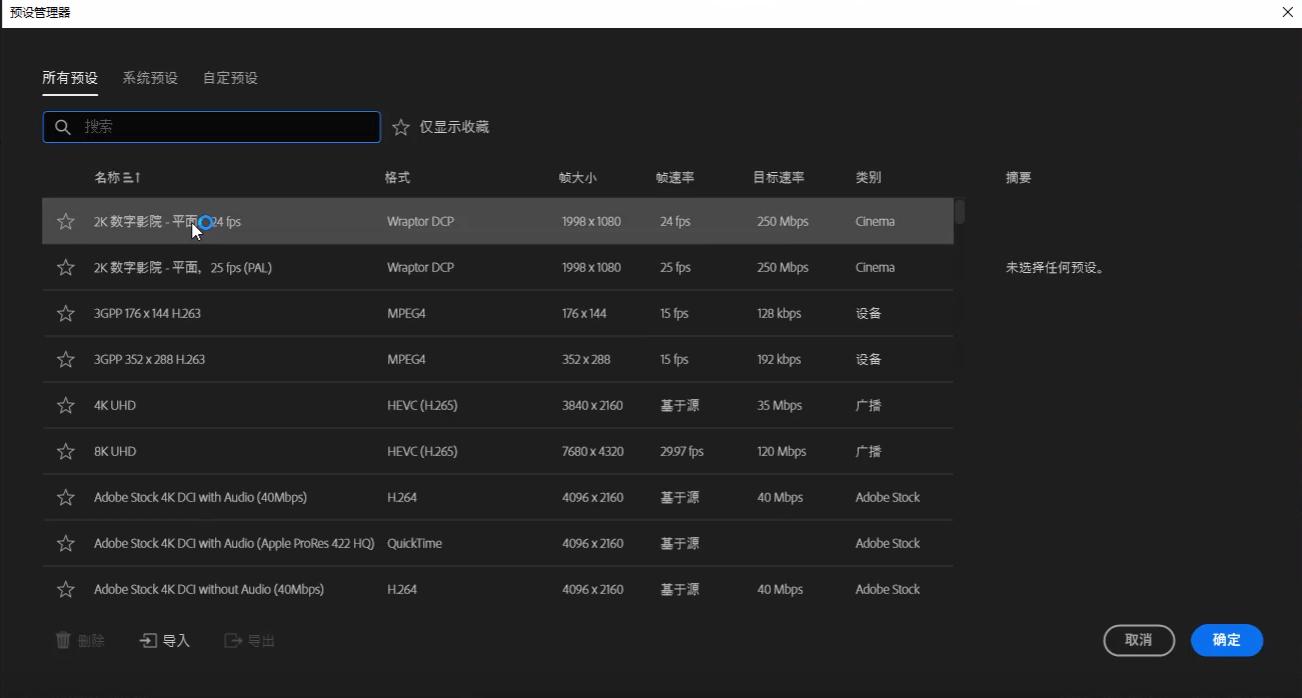Click the star icon beside 仅显示收藏
This screenshot has height=698, width=1302.
click(x=400, y=127)
